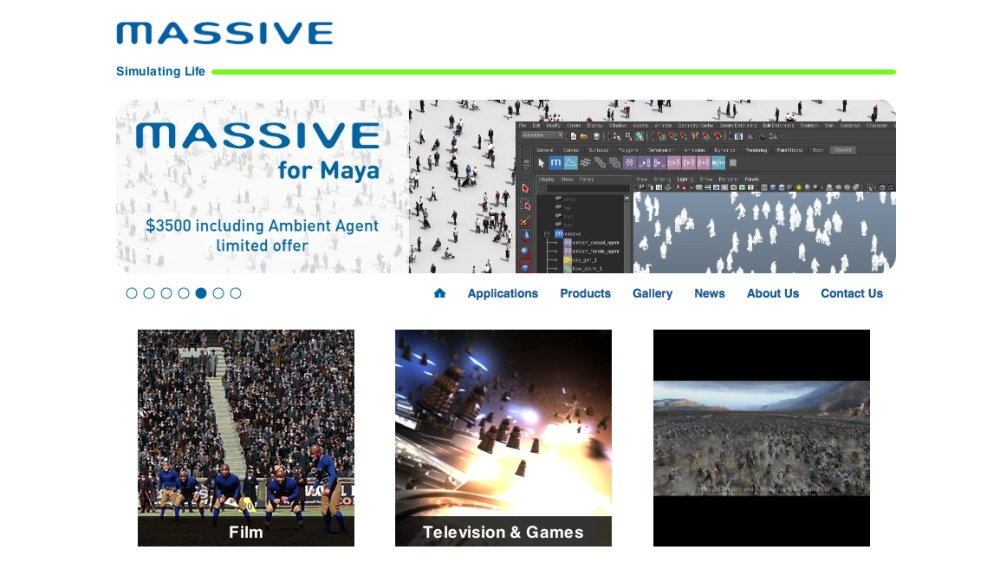Open the Products menu
Viewport: 1000px width, 563px height.
coord(585,293)
